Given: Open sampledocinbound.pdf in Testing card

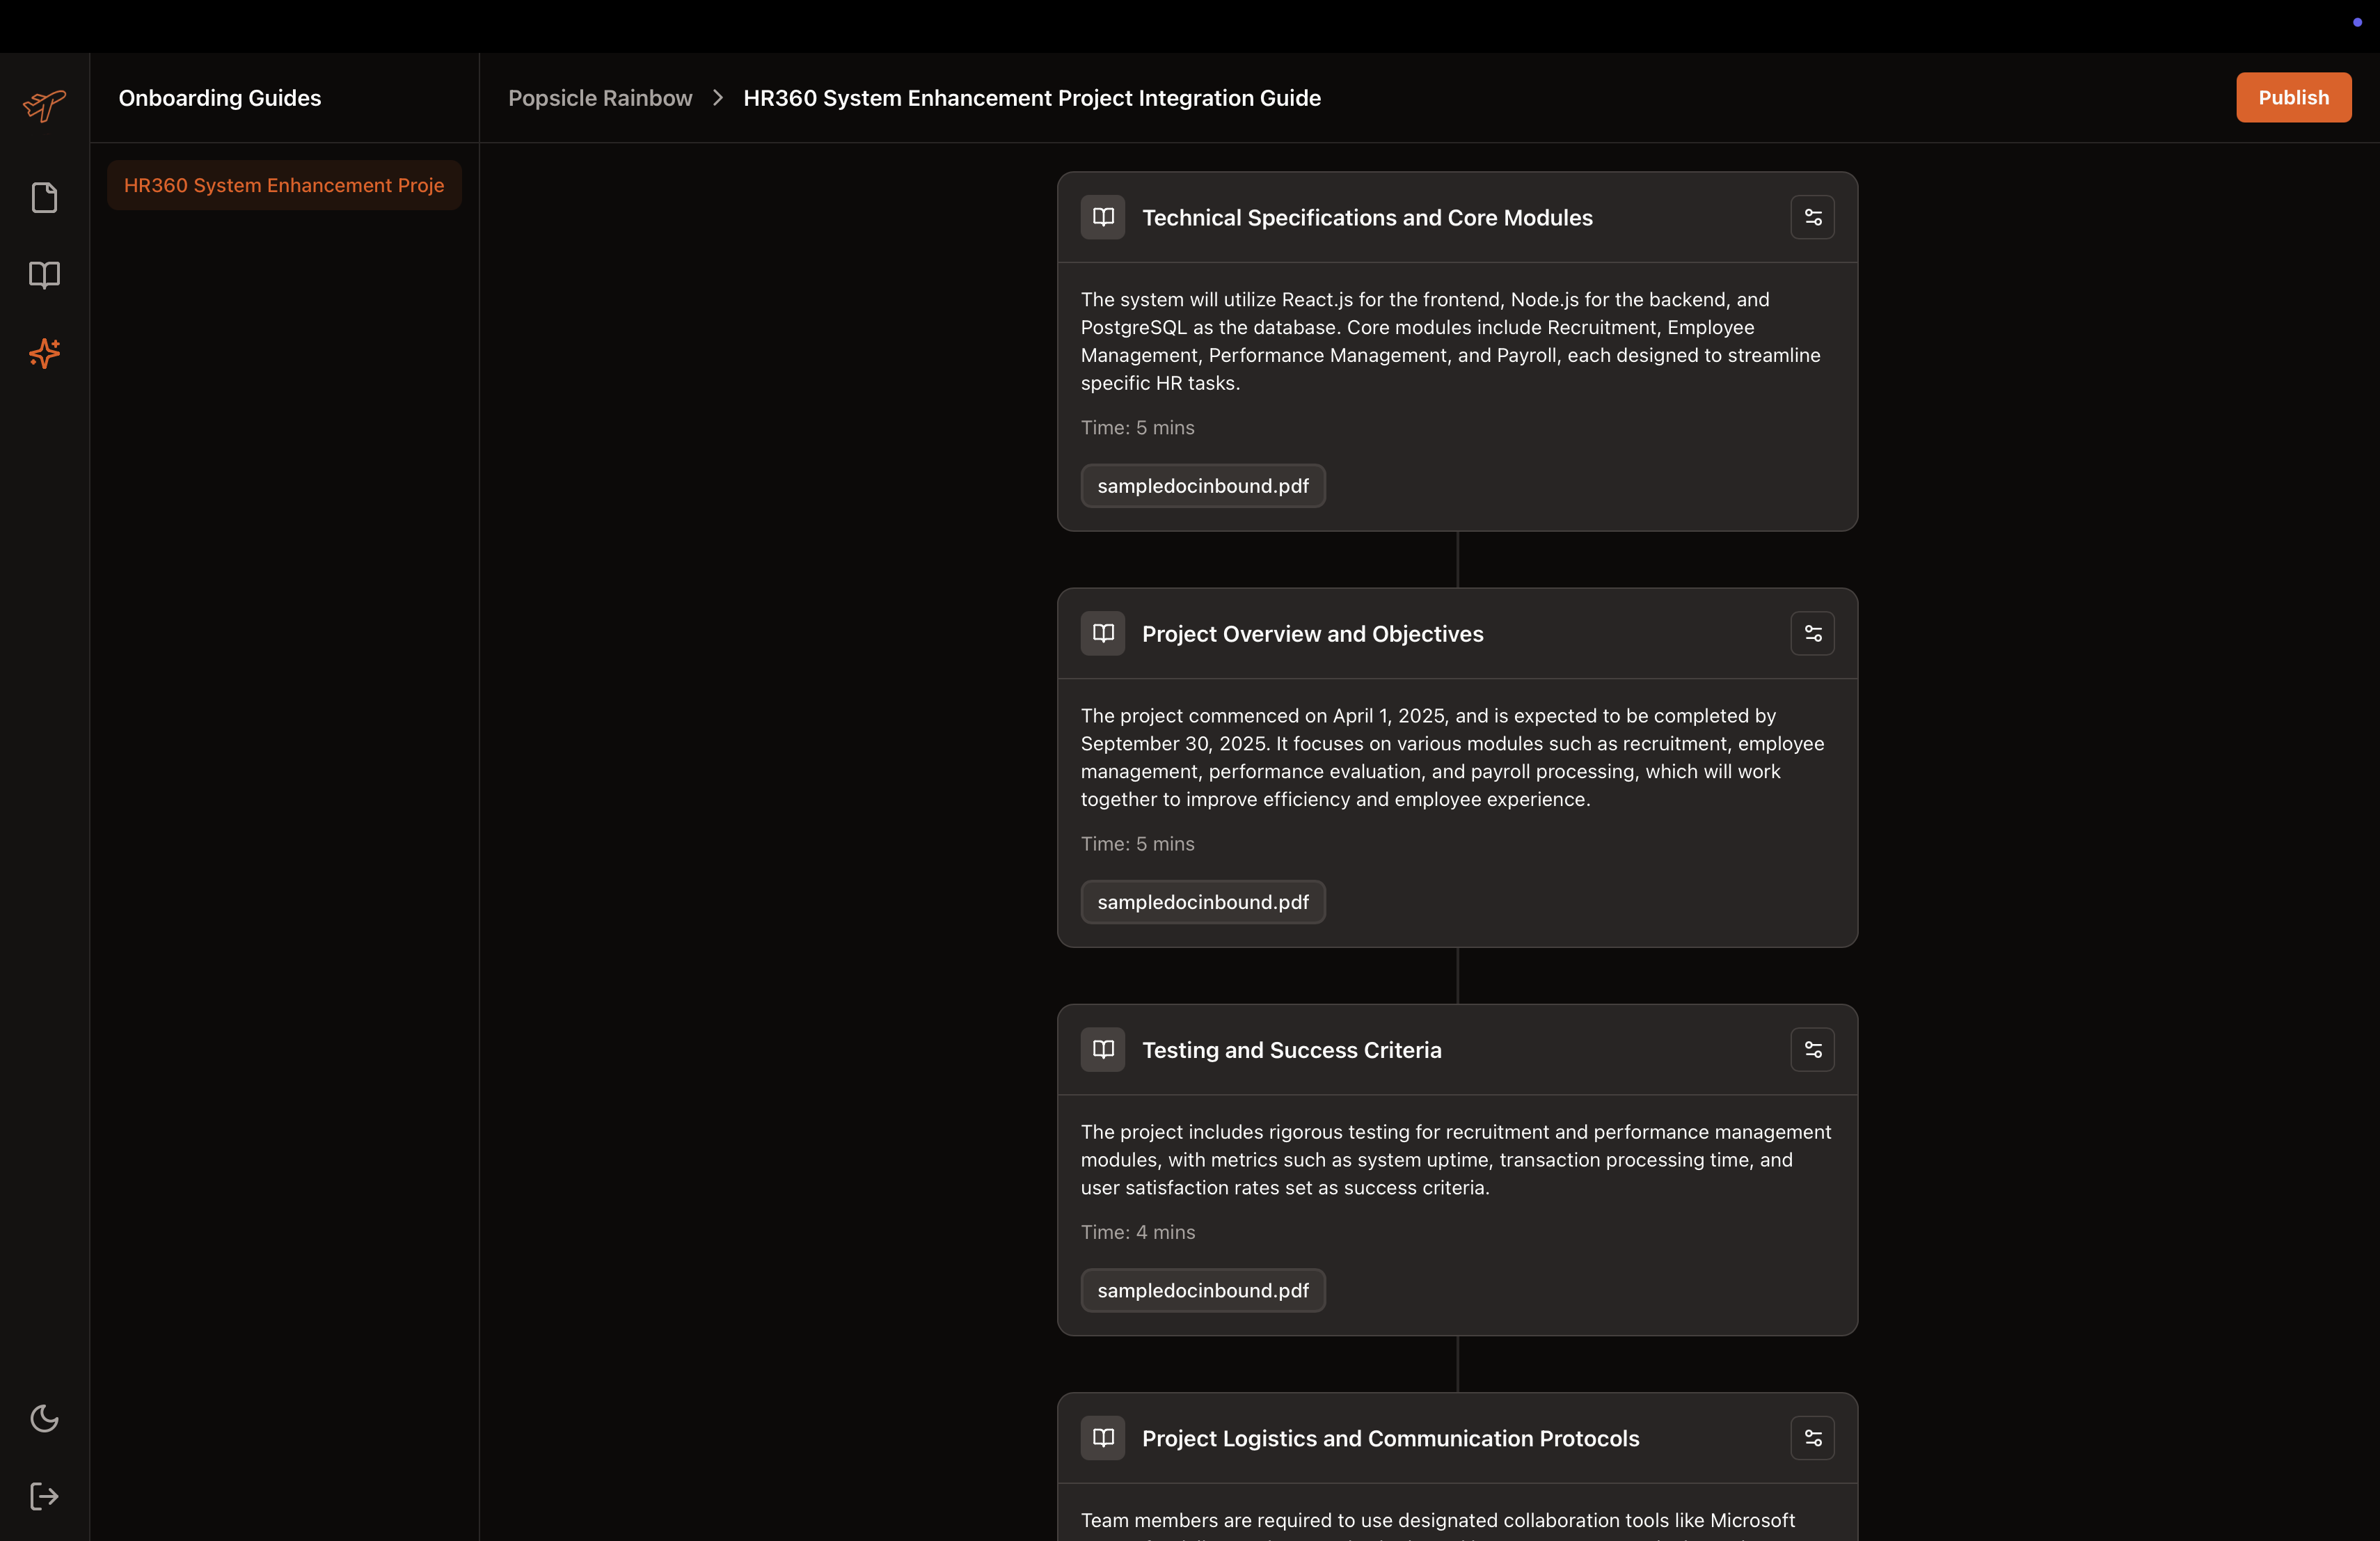Looking at the screenshot, I should pyautogui.click(x=1203, y=1290).
